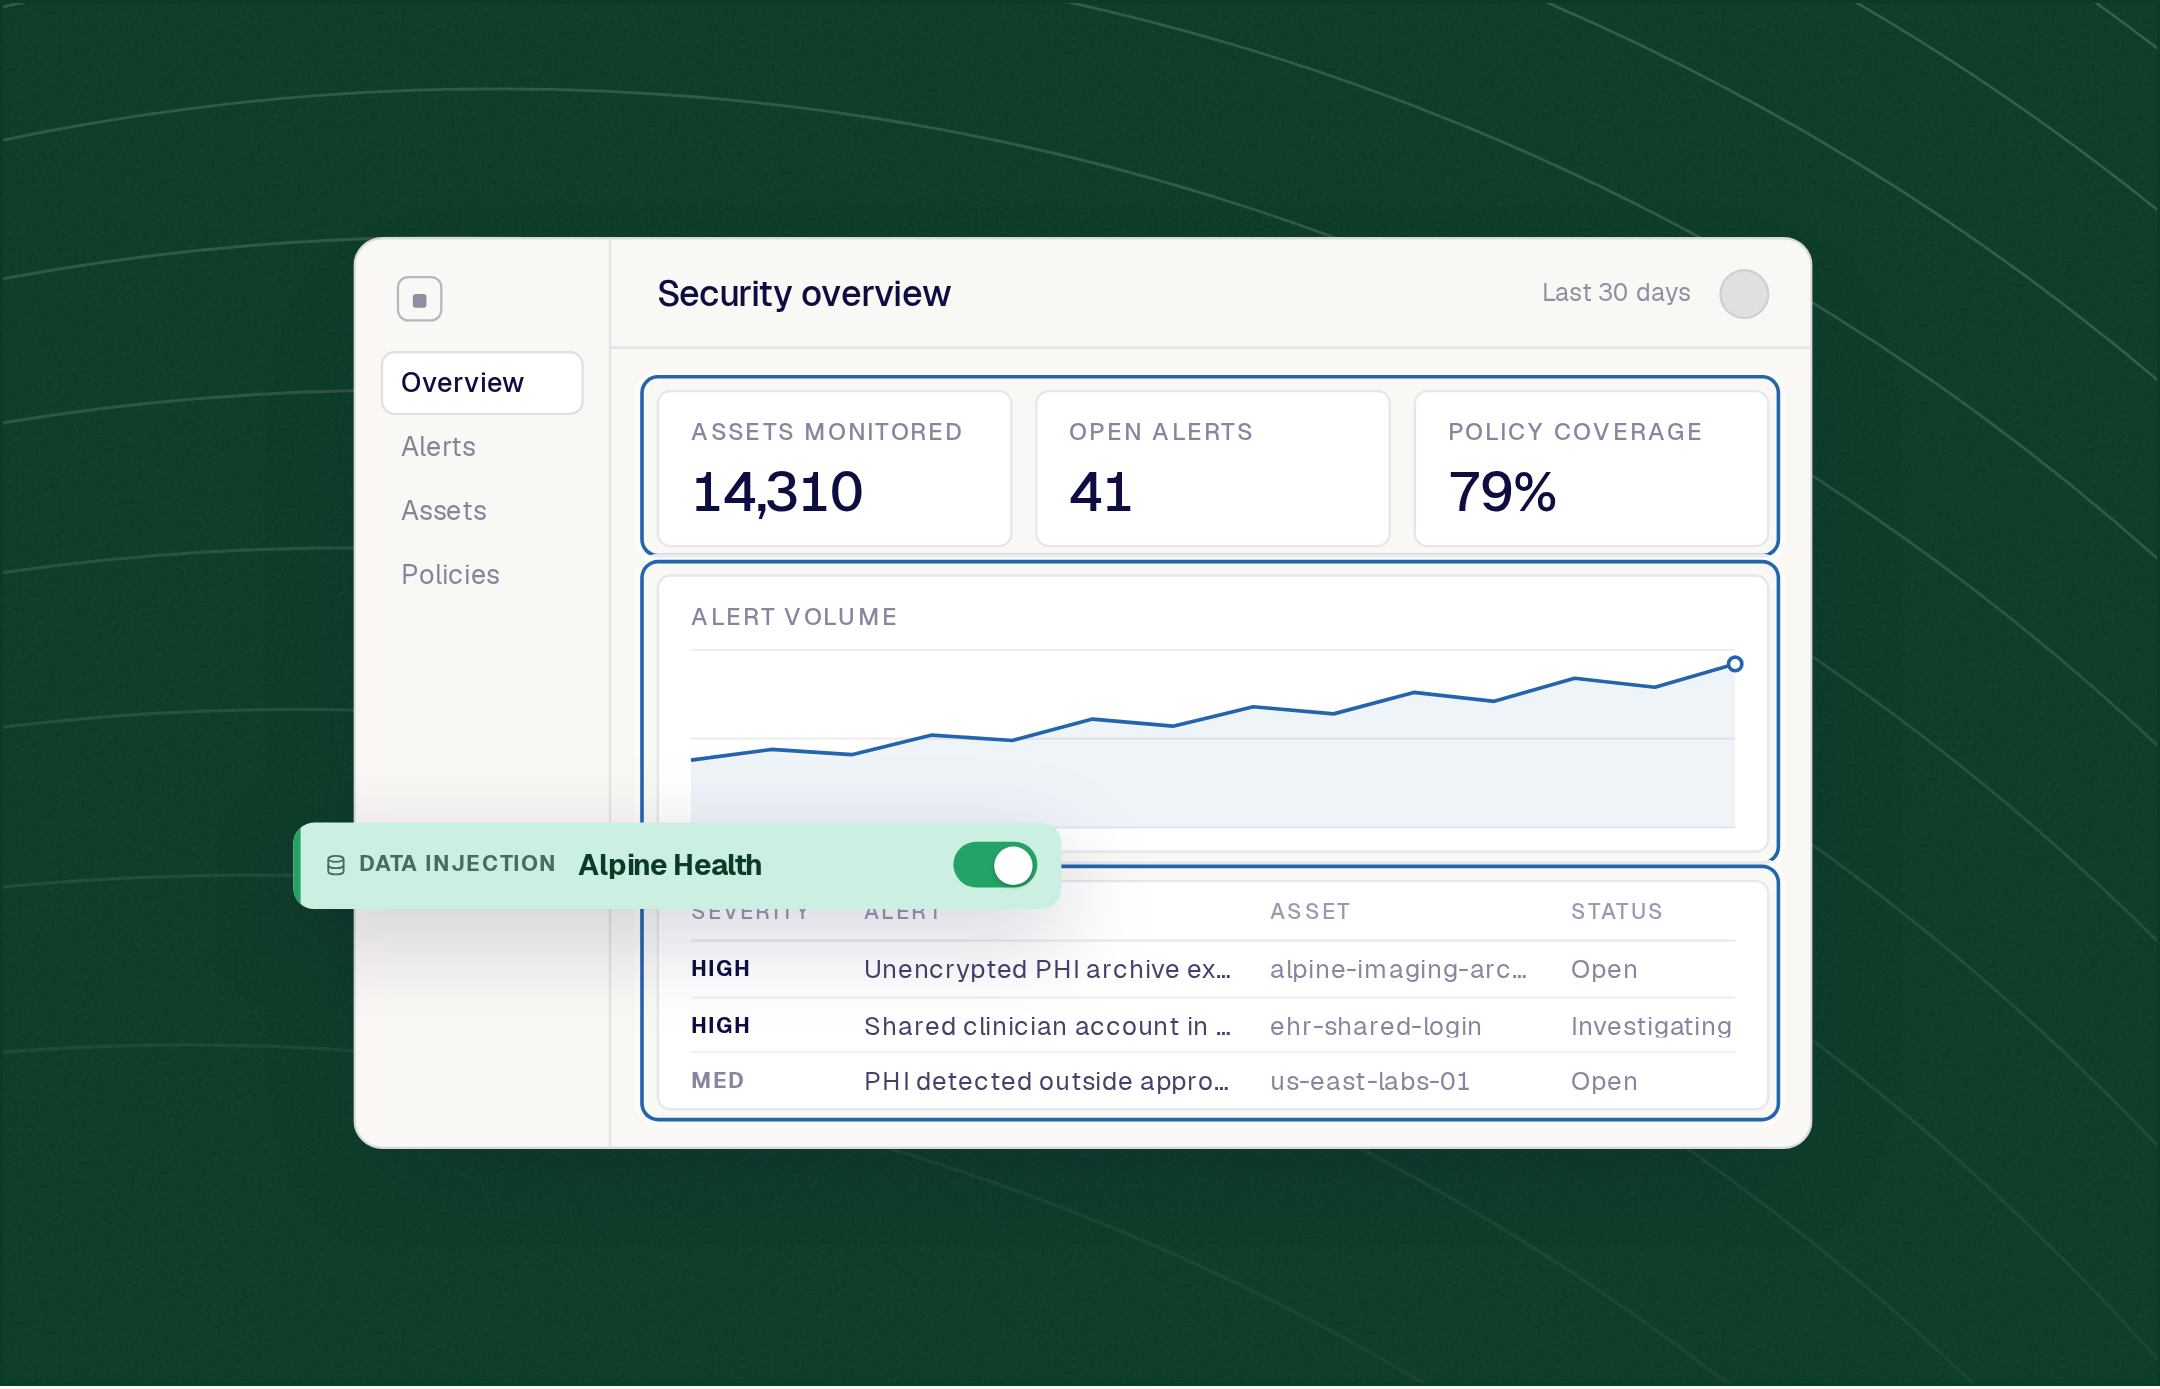Click the latest point on Alert Volume chart
The image size is (2160, 1389).
pos(1735,664)
